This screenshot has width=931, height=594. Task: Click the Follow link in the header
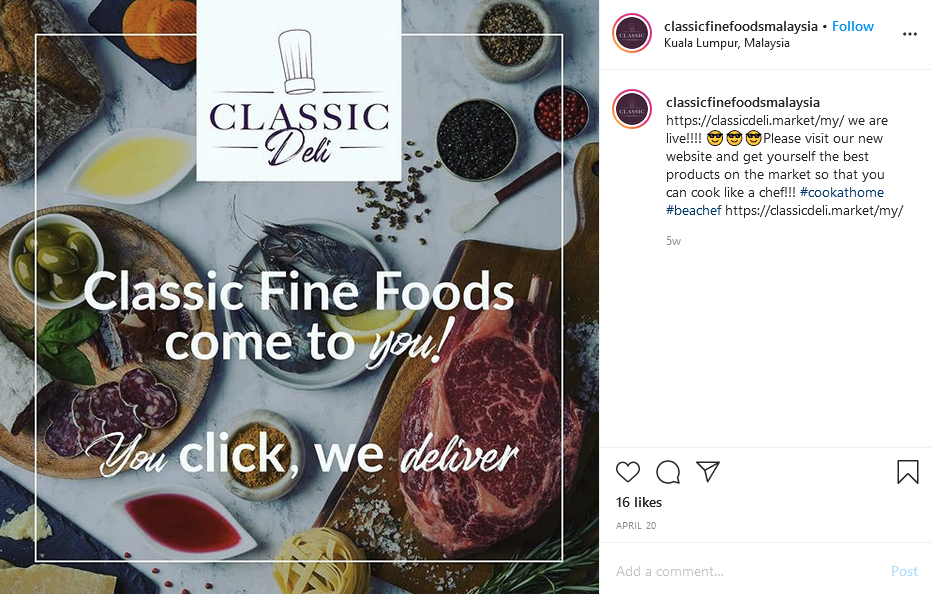[x=853, y=26]
